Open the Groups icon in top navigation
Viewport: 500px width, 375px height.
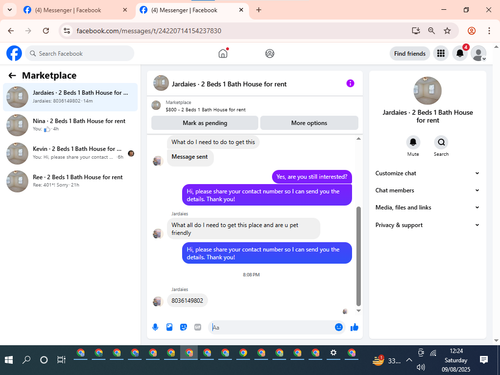270,53
